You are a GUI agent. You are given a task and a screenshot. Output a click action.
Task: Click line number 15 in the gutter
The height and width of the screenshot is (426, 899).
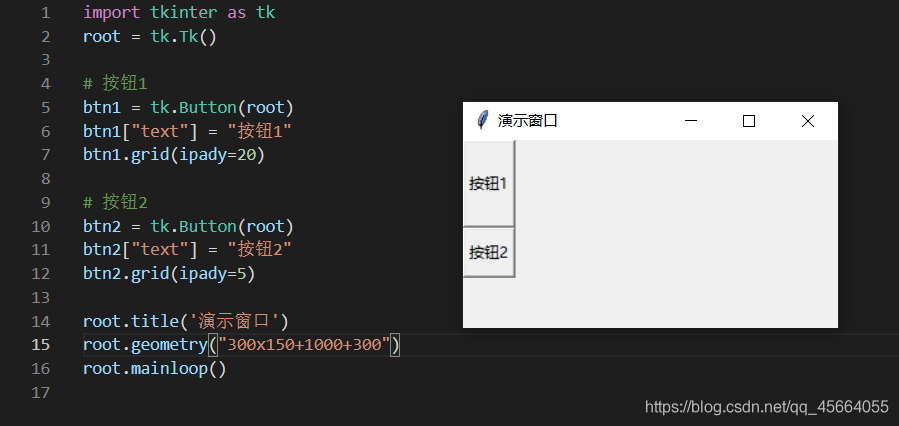click(41, 345)
